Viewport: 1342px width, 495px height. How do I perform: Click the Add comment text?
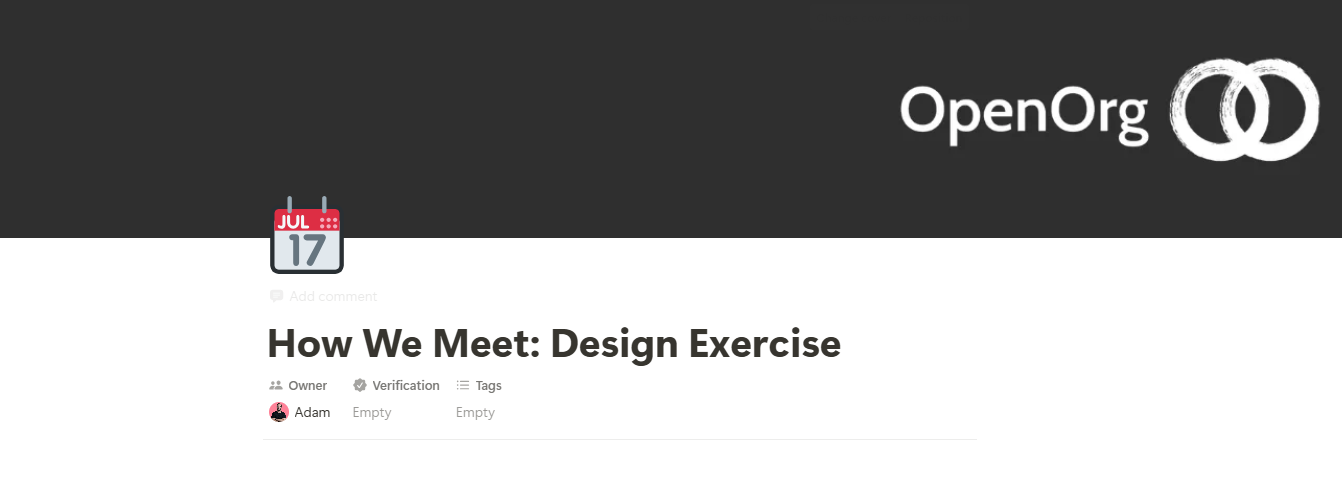click(333, 296)
